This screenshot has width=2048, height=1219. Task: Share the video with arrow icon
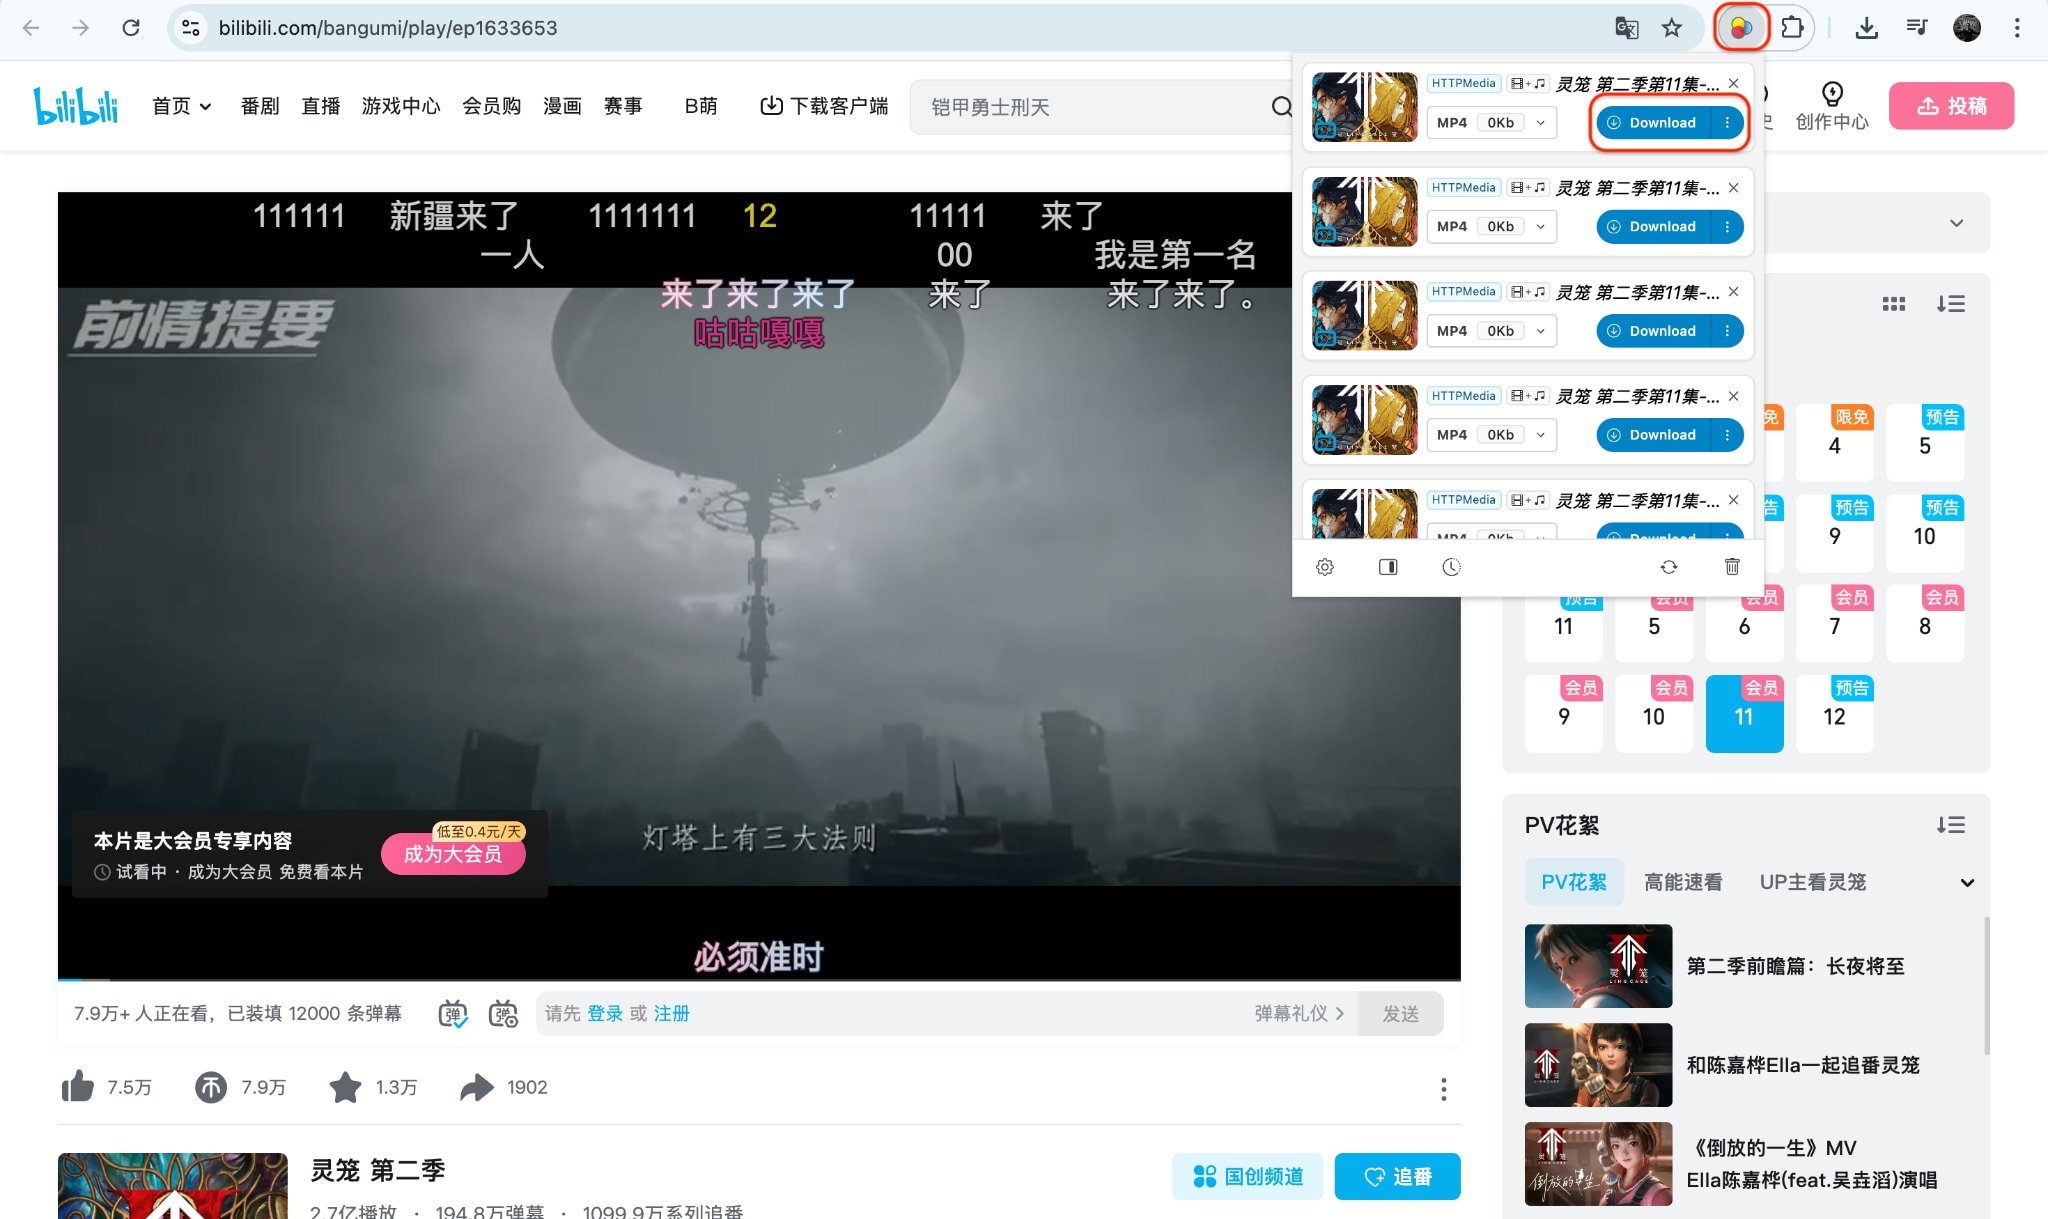[x=477, y=1087]
